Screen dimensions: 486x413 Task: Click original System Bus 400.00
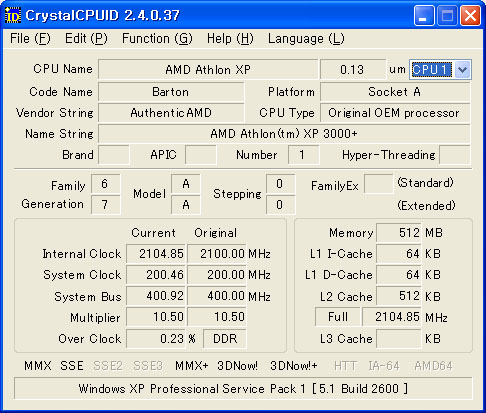pyautogui.click(x=217, y=296)
